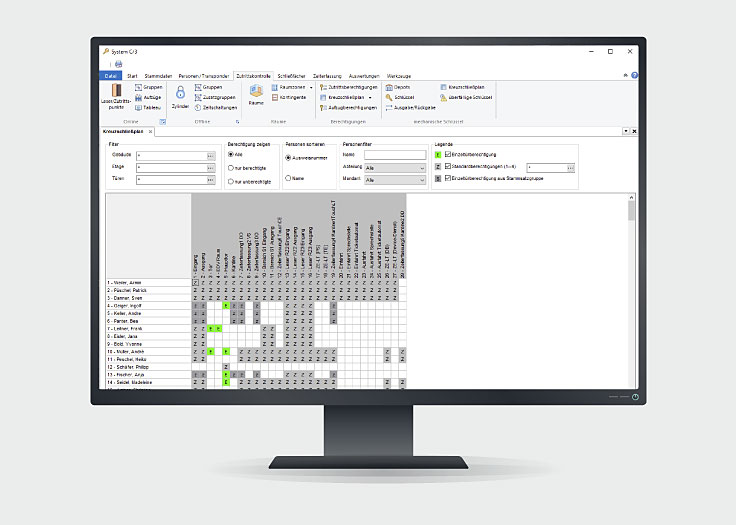The width and height of the screenshot is (736, 525).
Task: Select the 'Alle' Berechtigung radio button
Action: coord(231,154)
